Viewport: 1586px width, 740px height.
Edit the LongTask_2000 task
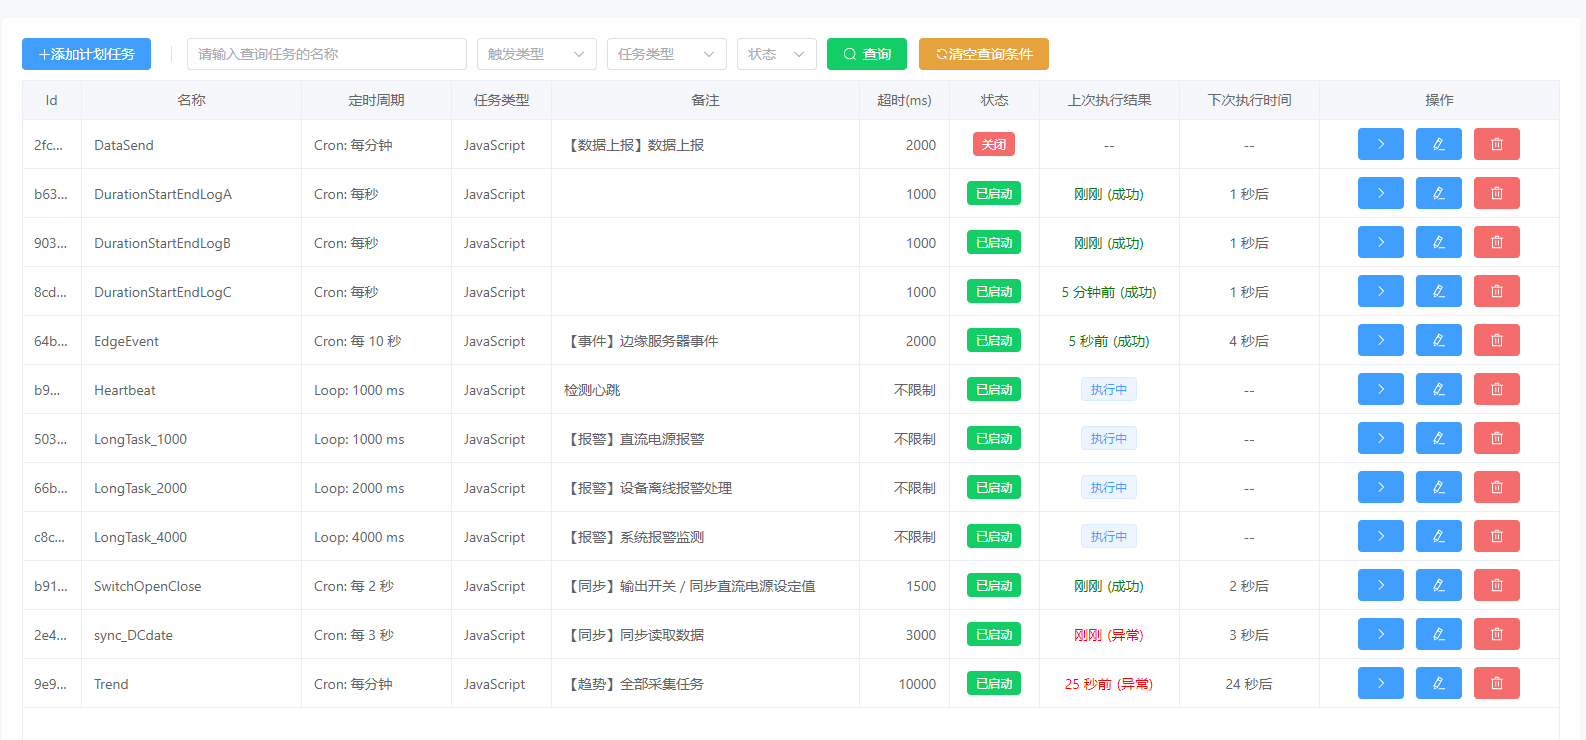(x=1438, y=487)
